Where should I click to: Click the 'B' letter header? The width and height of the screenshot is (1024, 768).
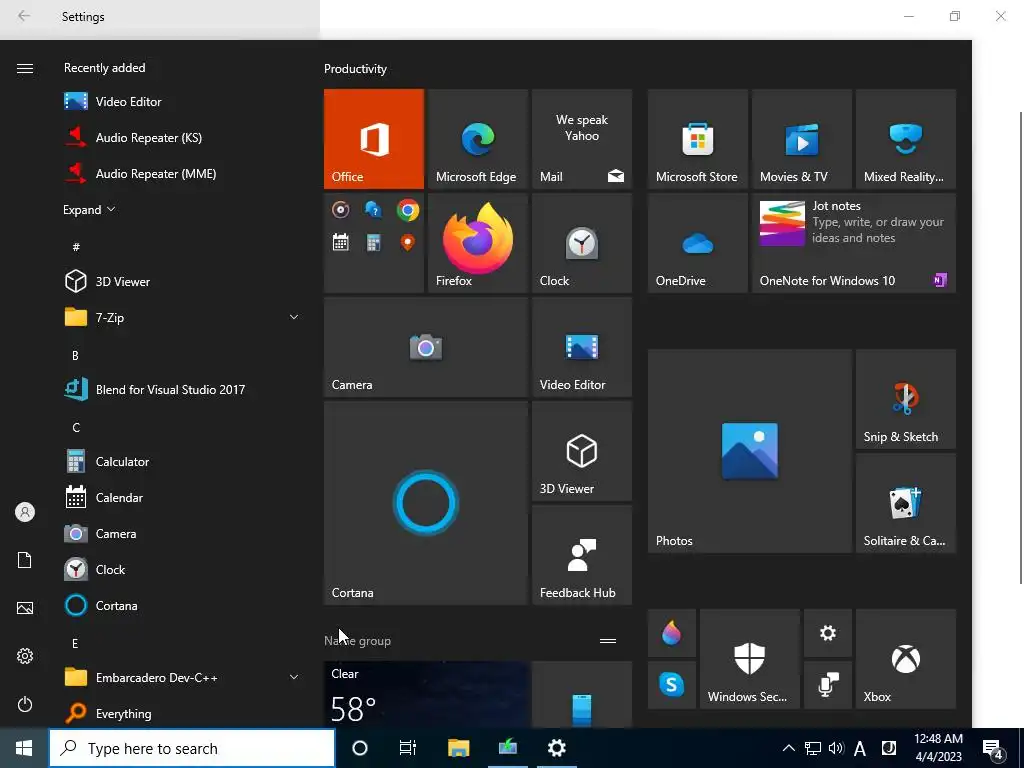[x=75, y=356]
